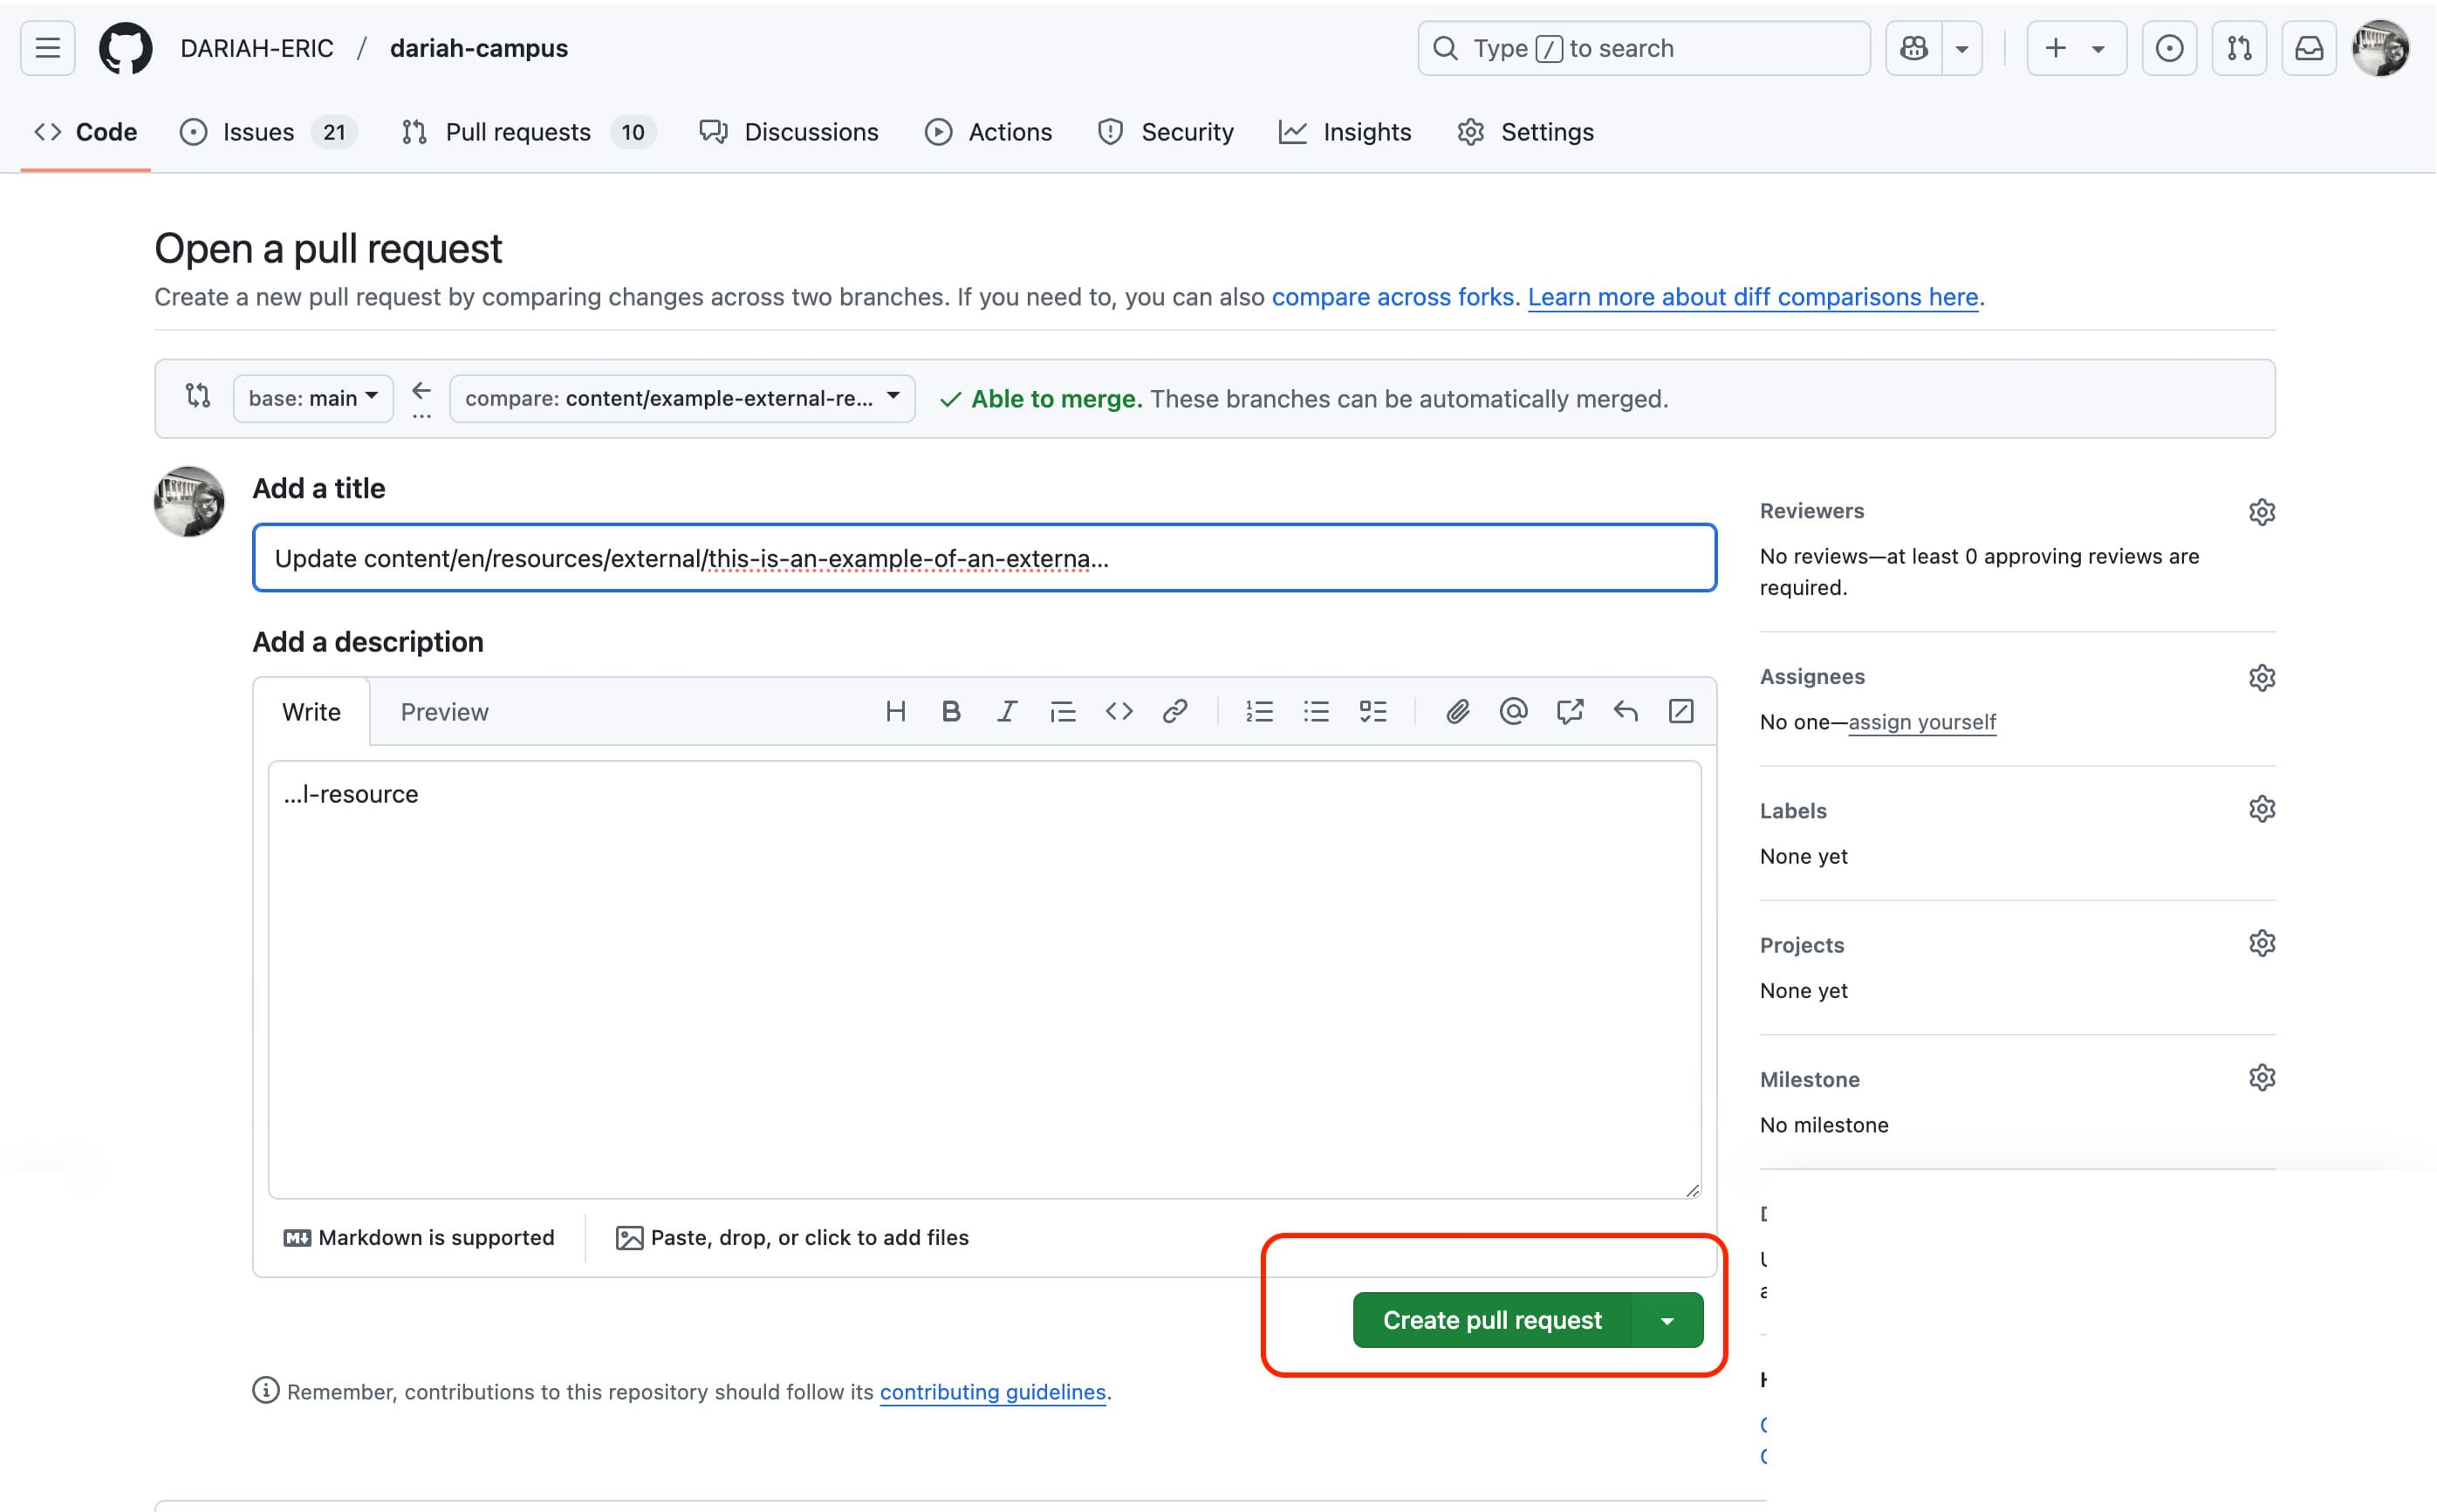This screenshot has height=1512, width=2437.
Task: Expand the Create pull request options arrow
Action: tap(1667, 1320)
